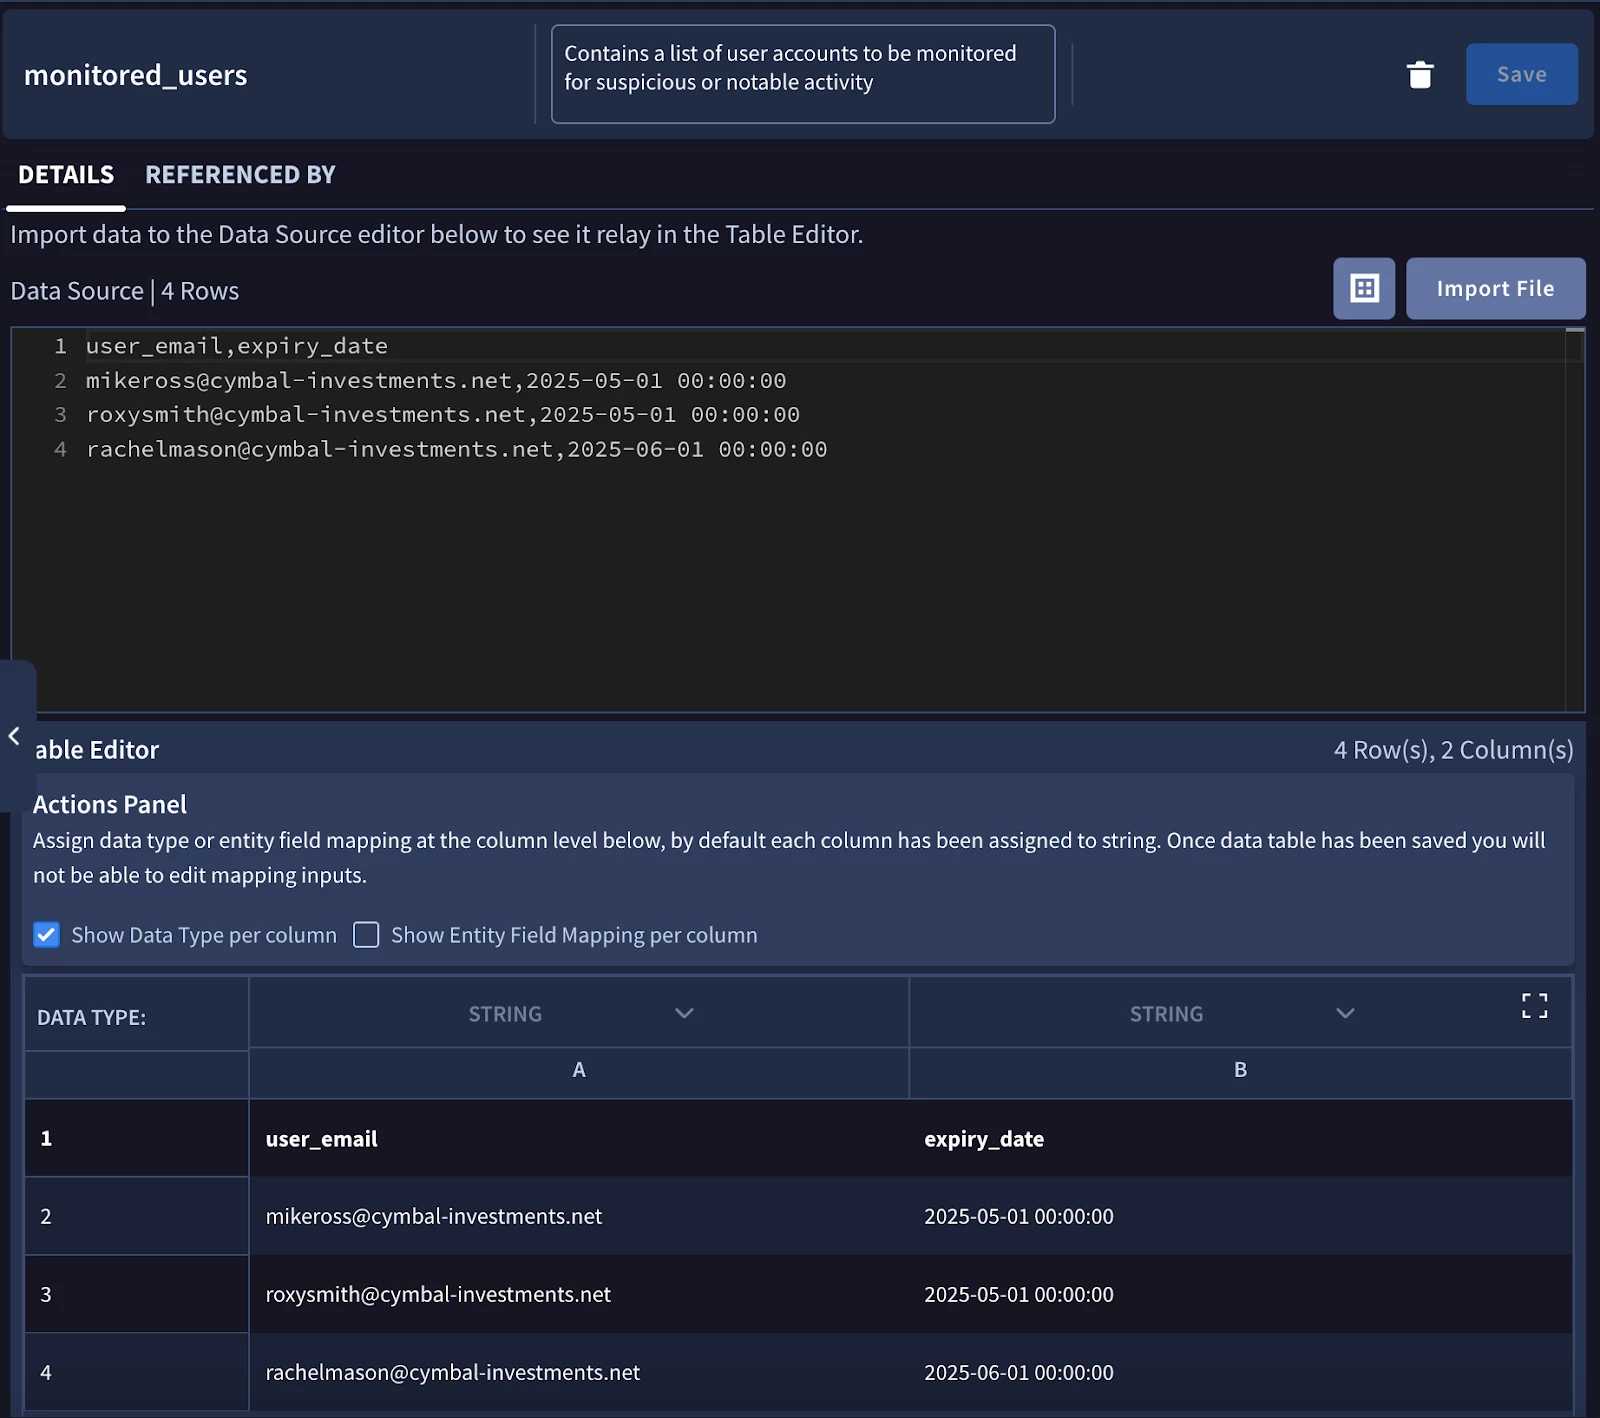Select row number 2 in table

point(136,1217)
